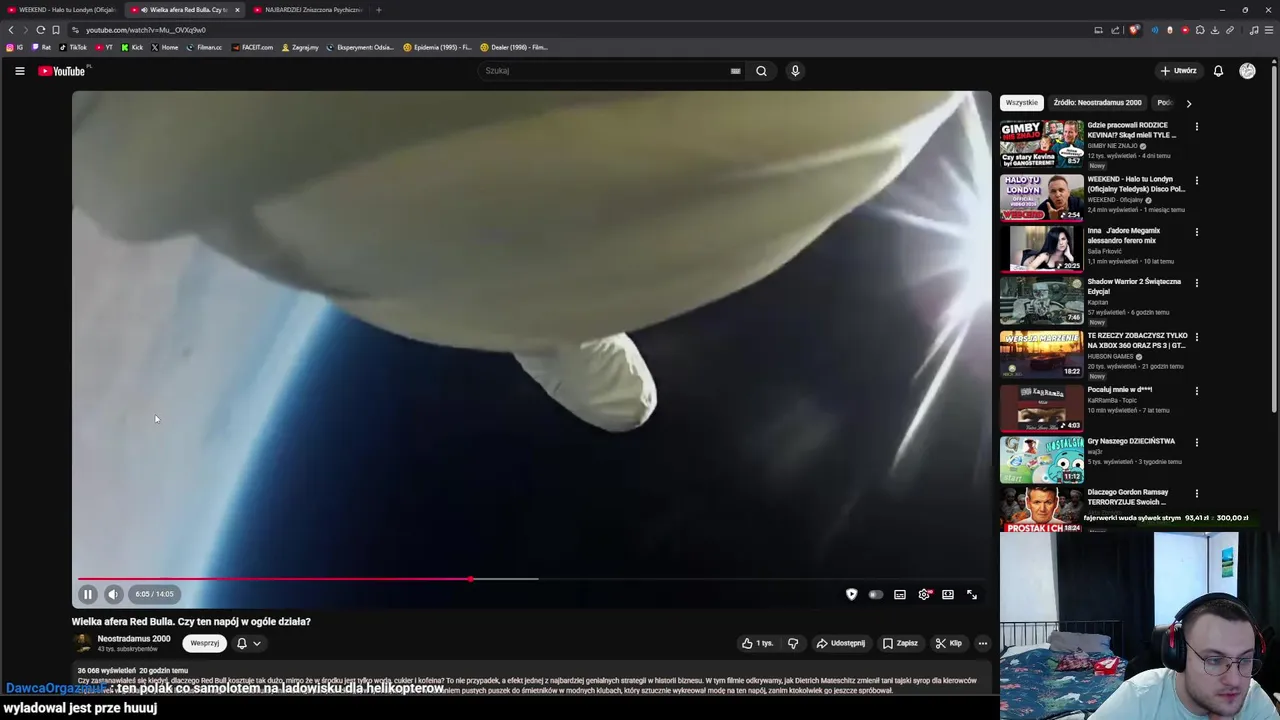Share the video with Udostępnij
1280x720 pixels.
tap(841, 643)
